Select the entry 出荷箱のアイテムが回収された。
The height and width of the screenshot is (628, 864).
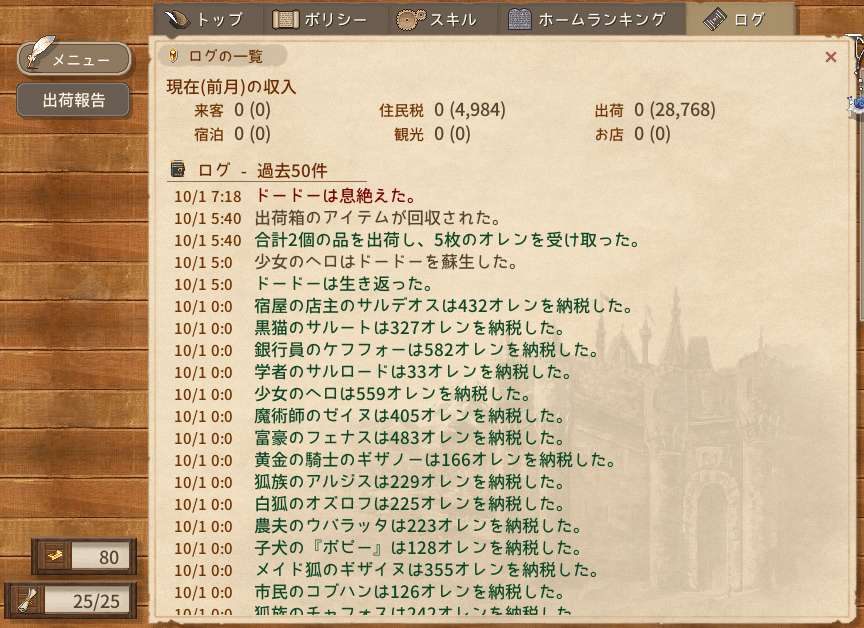pyautogui.click(x=378, y=218)
